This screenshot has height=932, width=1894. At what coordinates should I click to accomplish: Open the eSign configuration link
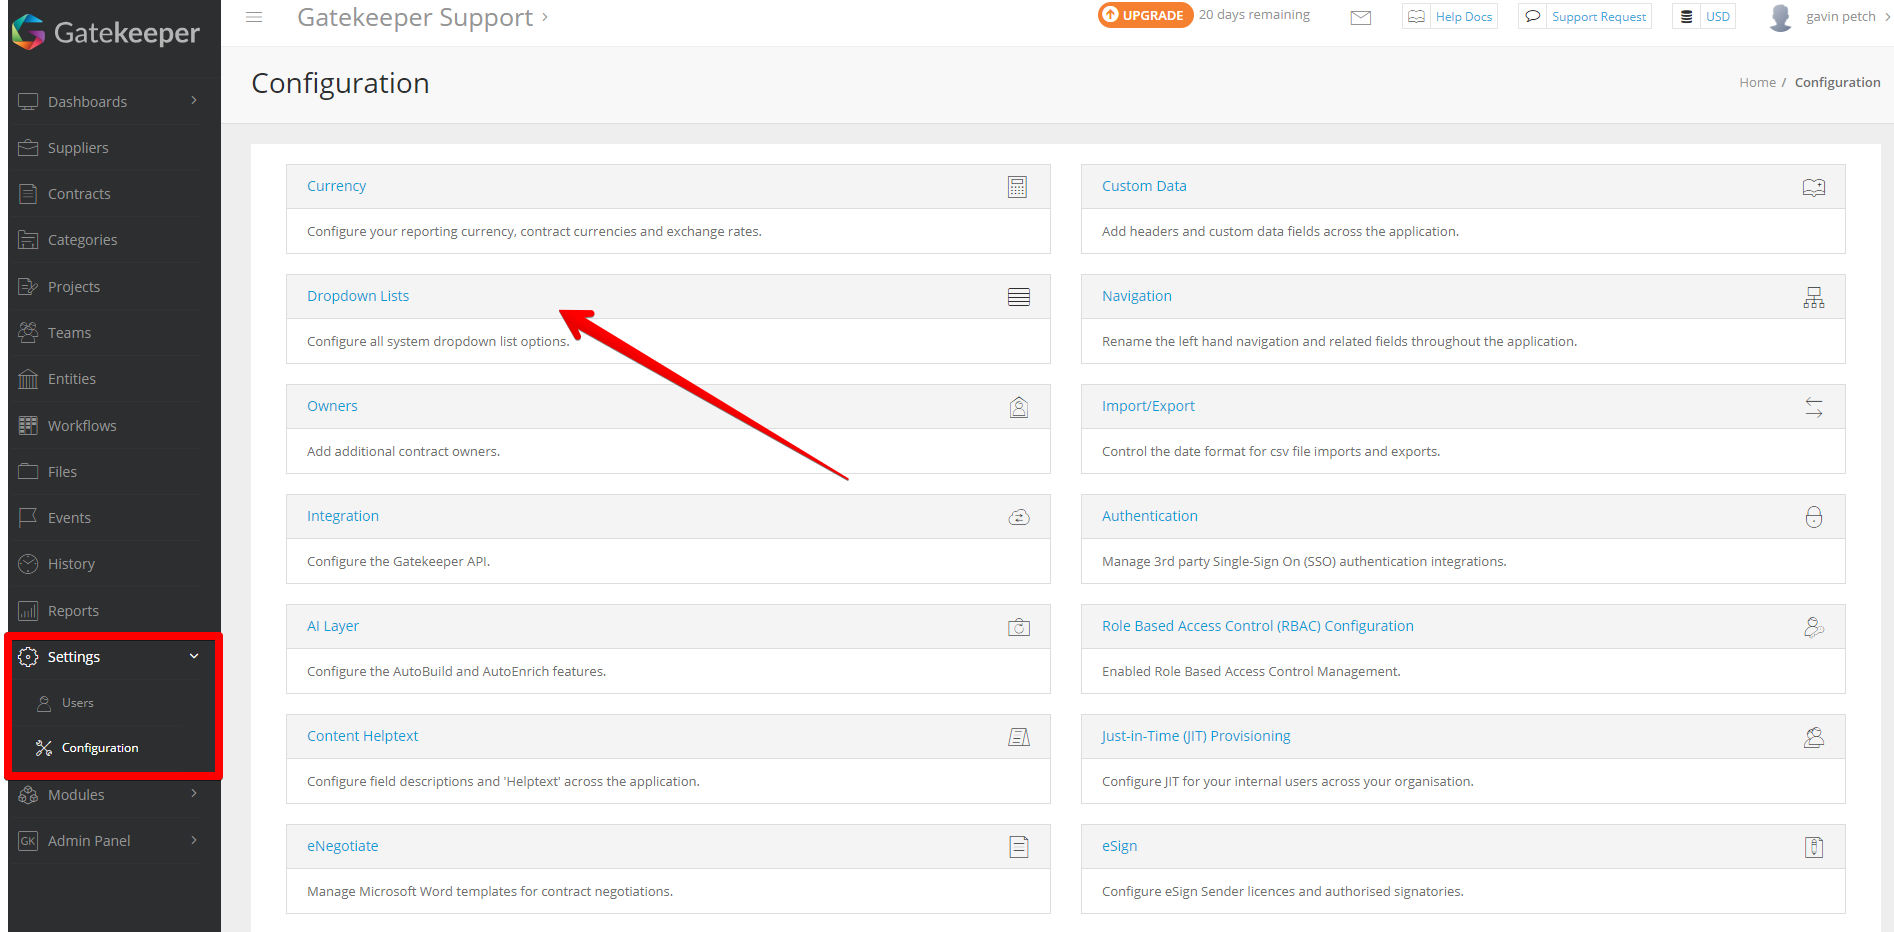(x=1120, y=846)
